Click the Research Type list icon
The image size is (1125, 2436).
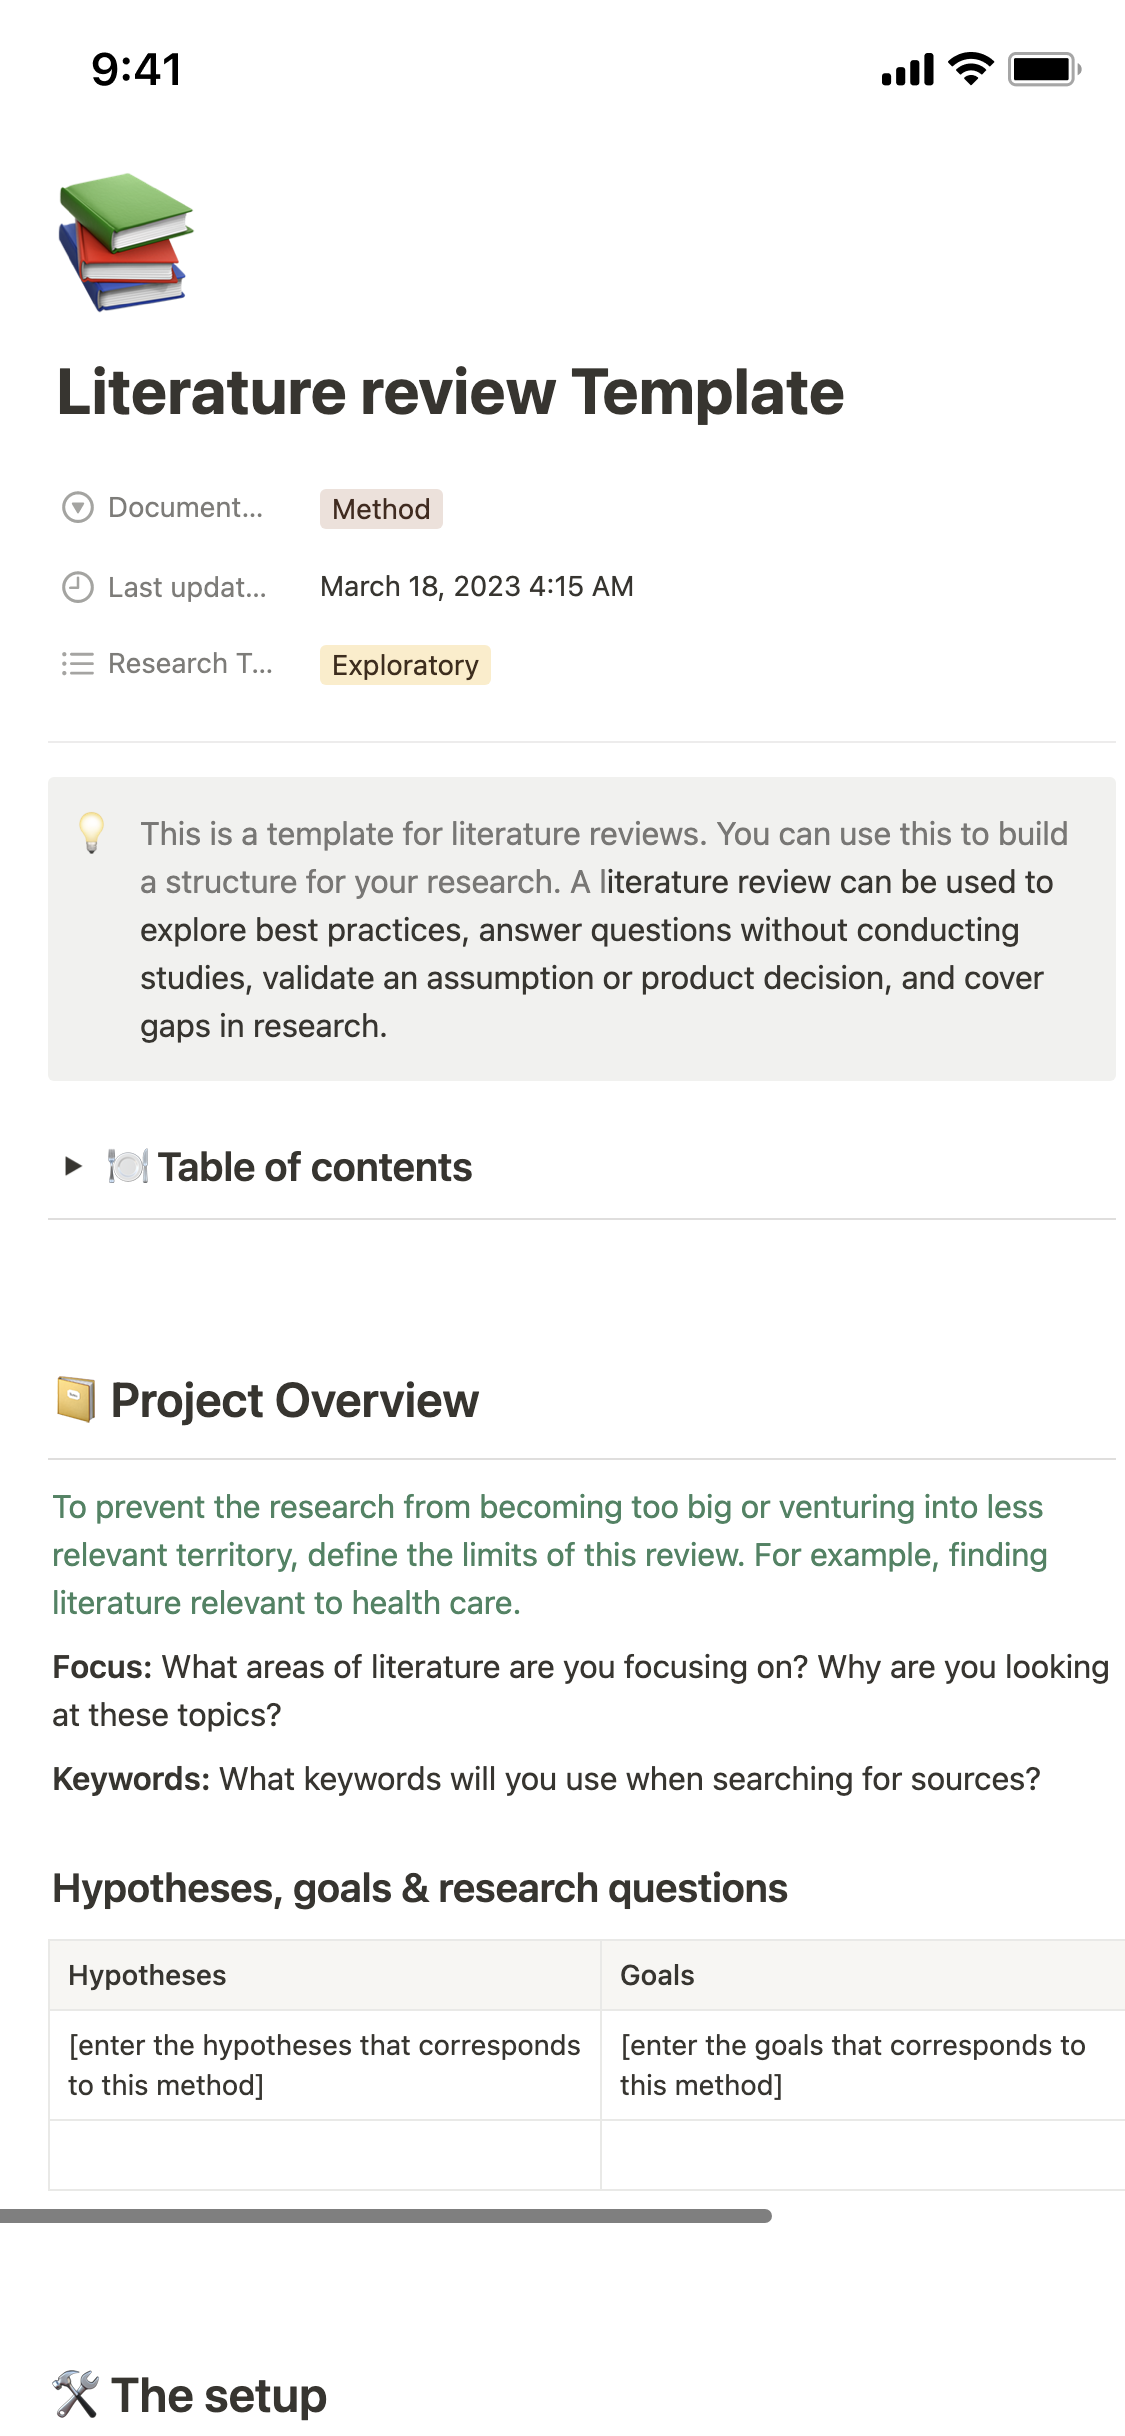click(76, 663)
